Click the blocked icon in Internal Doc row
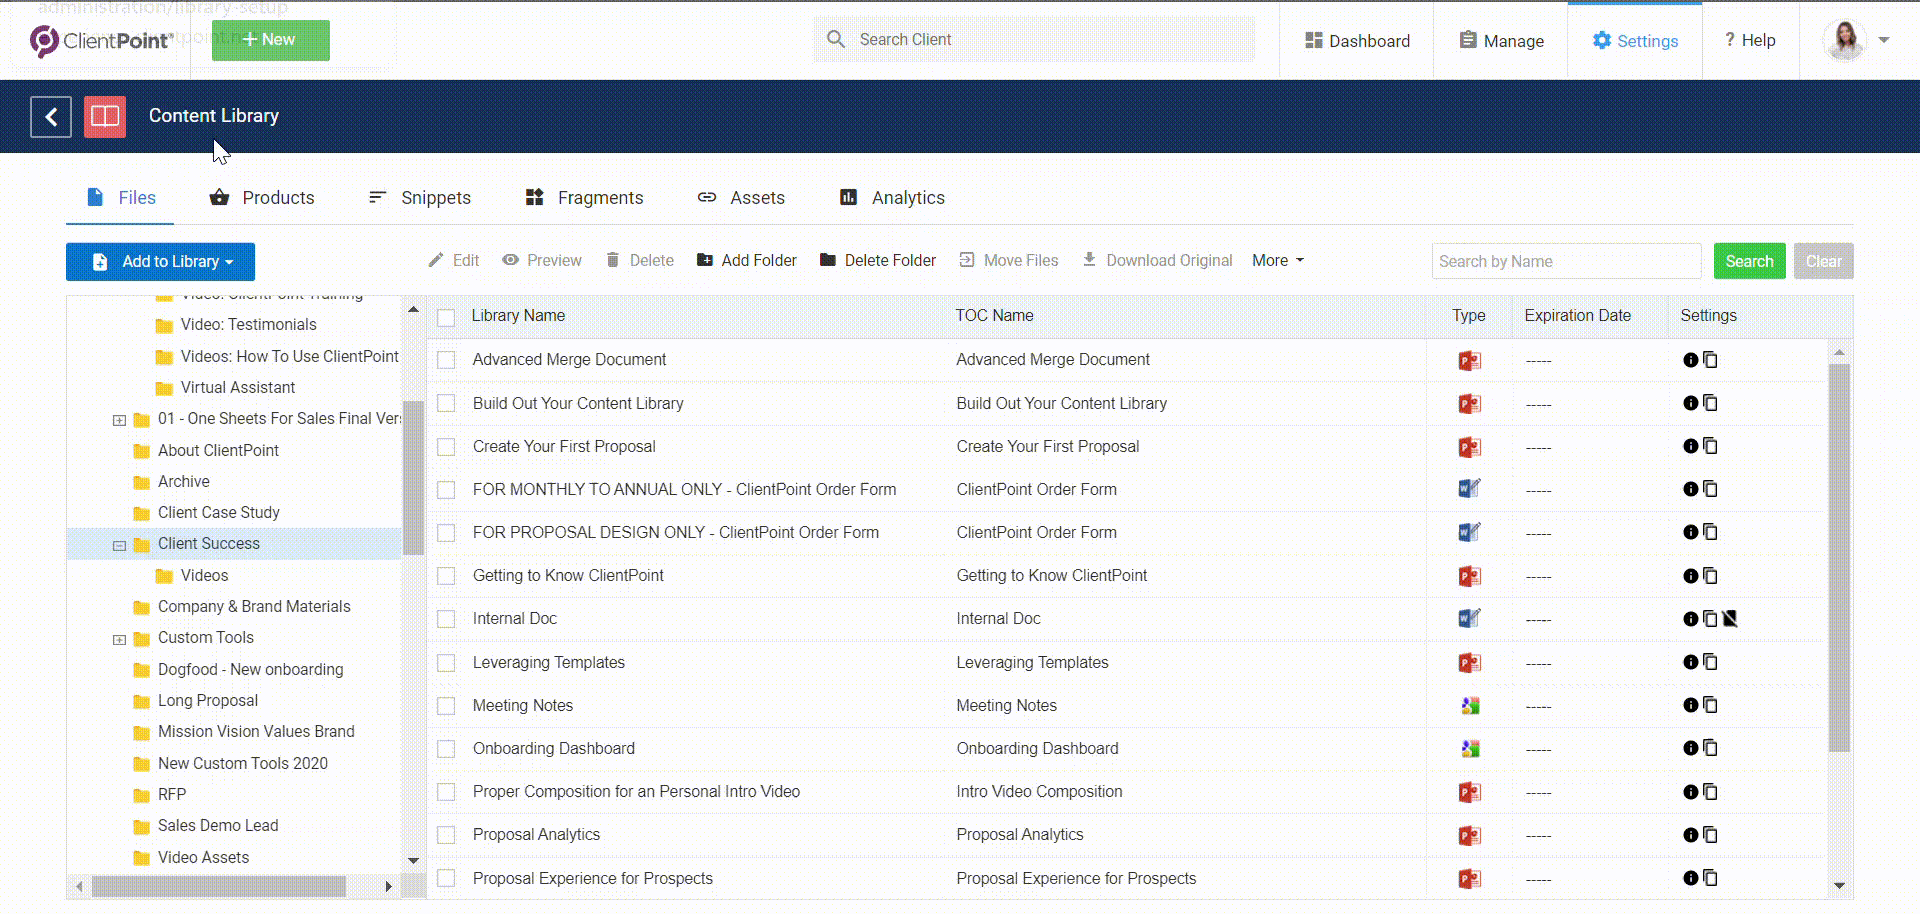This screenshot has width=1920, height=914. tap(1730, 619)
